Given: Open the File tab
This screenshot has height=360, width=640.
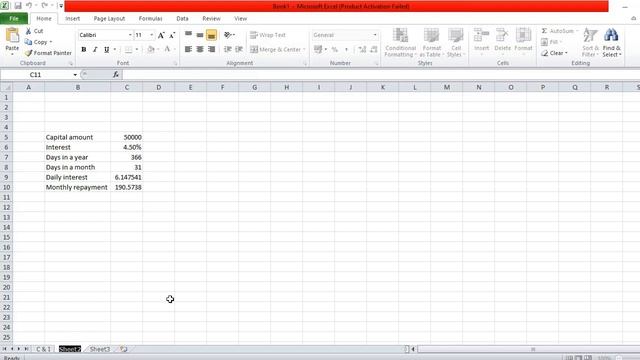Looking at the screenshot, I should point(14,18).
